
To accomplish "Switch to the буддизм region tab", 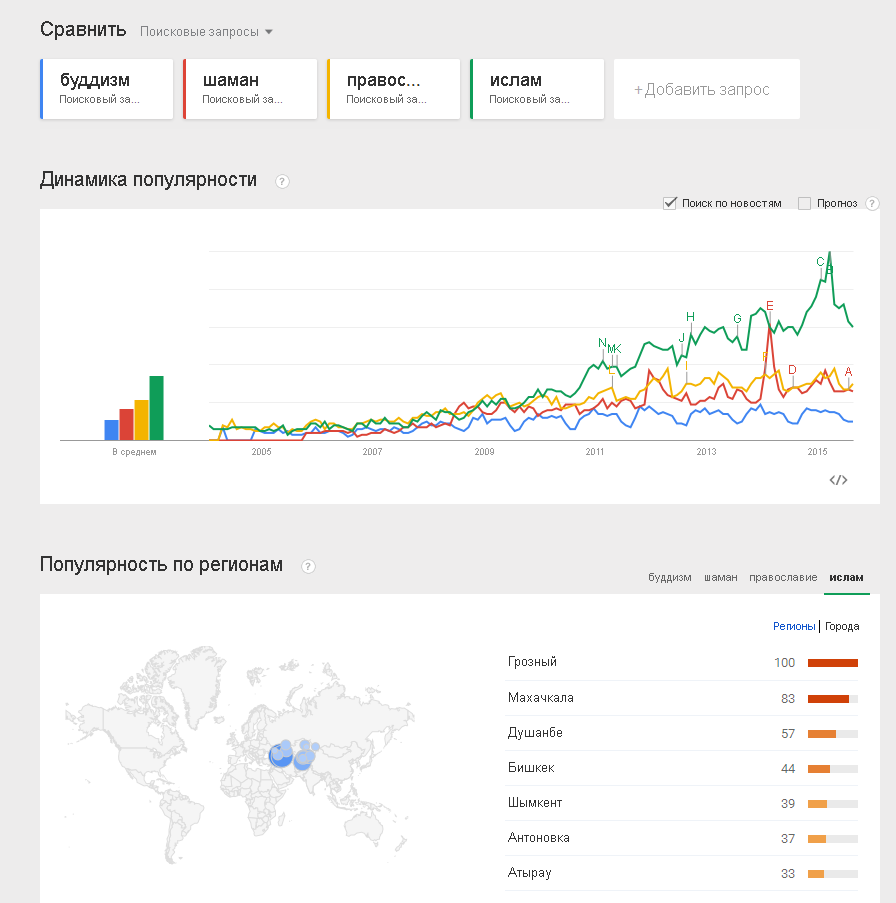I will click(669, 577).
